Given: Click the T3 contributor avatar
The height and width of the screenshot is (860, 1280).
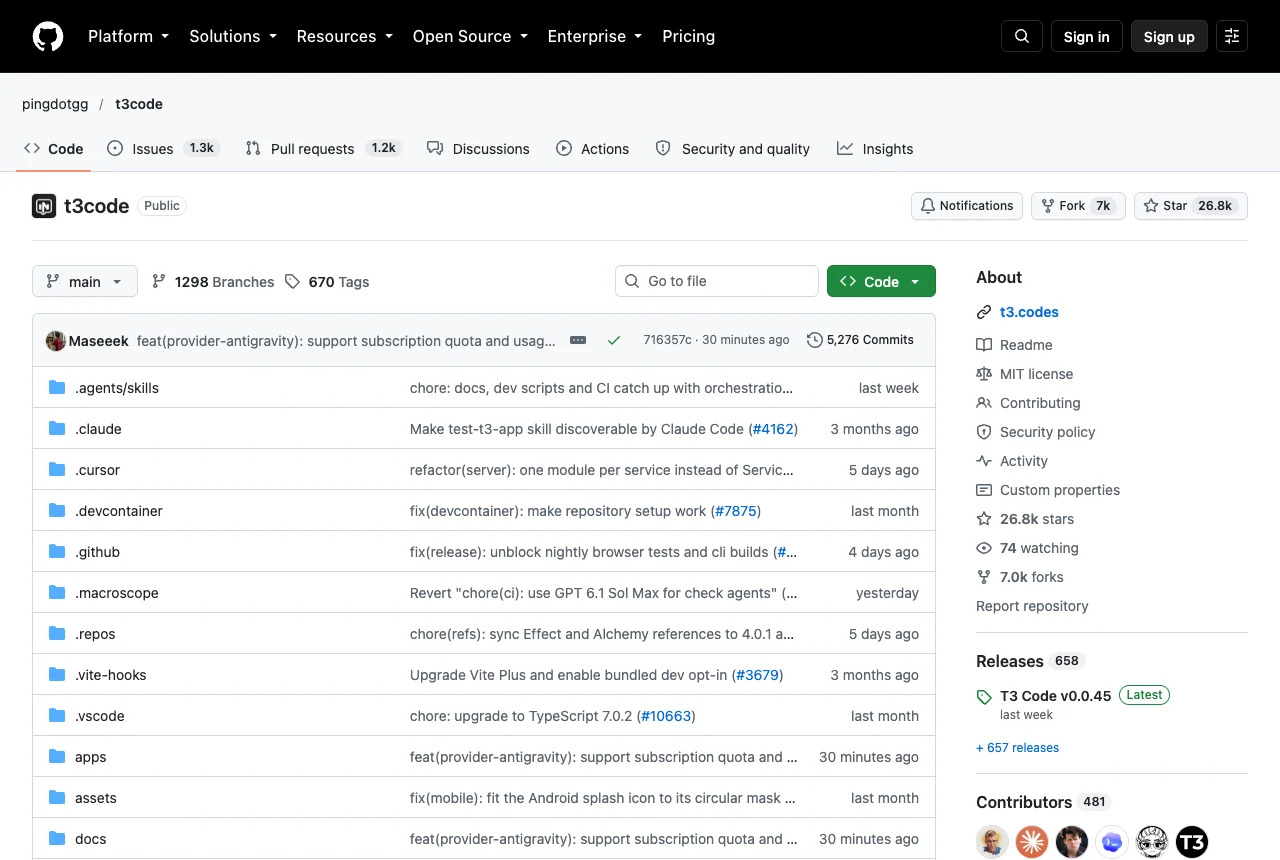Looking at the screenshot, I should click(x=1192, y=842).
